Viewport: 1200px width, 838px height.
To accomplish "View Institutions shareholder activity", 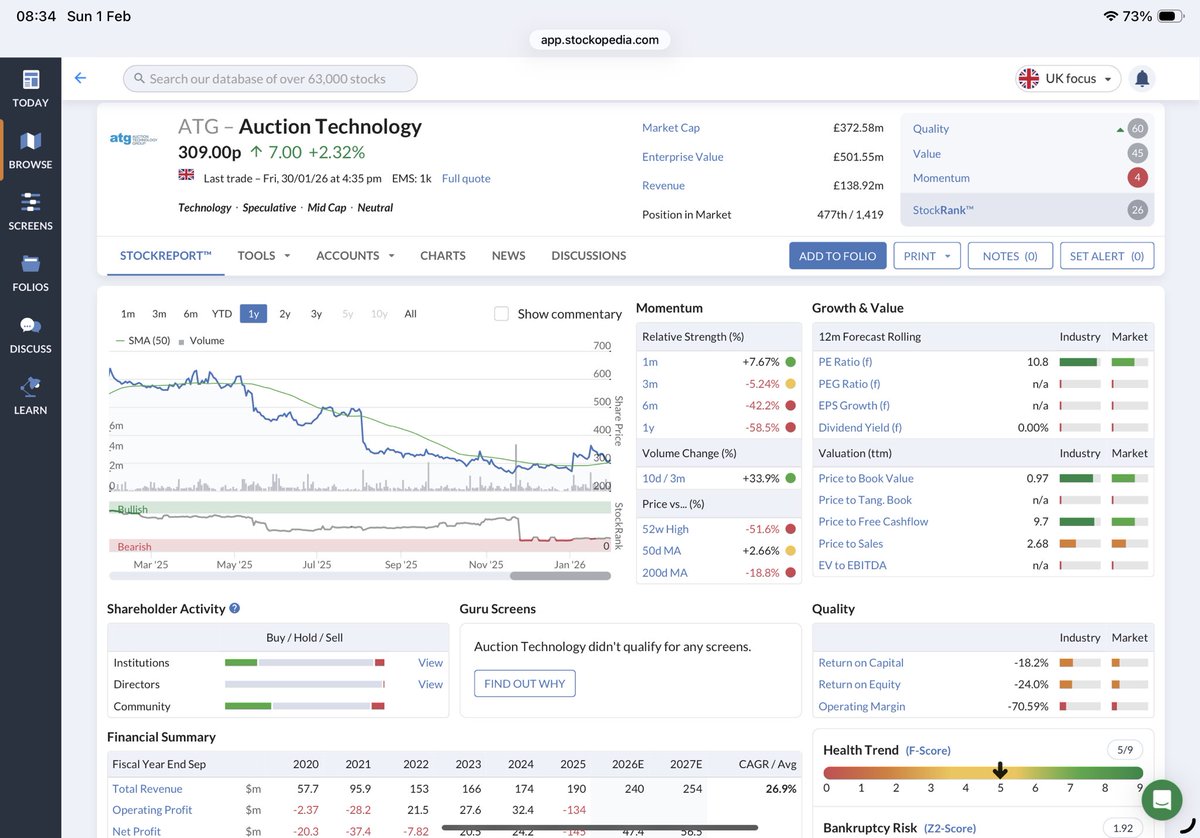I will click(x=430, y=662).
